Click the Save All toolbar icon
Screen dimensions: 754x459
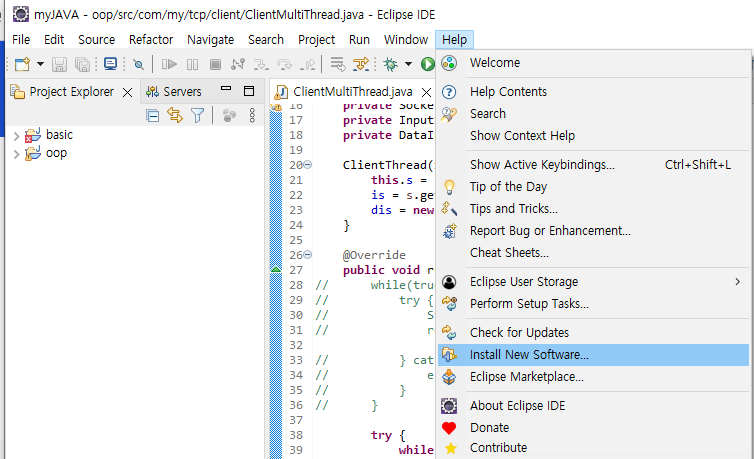(82, 64)
